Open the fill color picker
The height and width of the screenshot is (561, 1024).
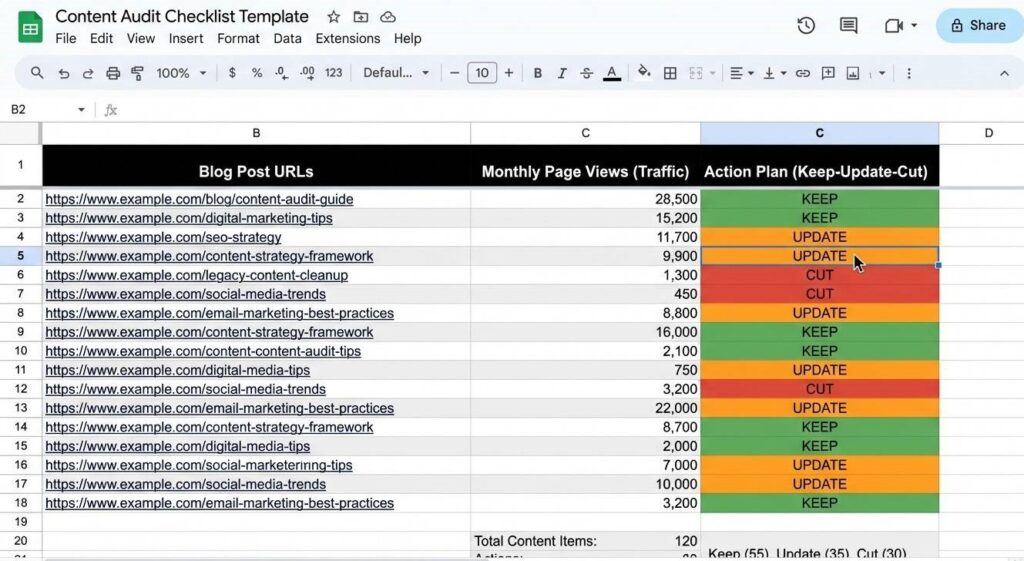coord(644,72)
